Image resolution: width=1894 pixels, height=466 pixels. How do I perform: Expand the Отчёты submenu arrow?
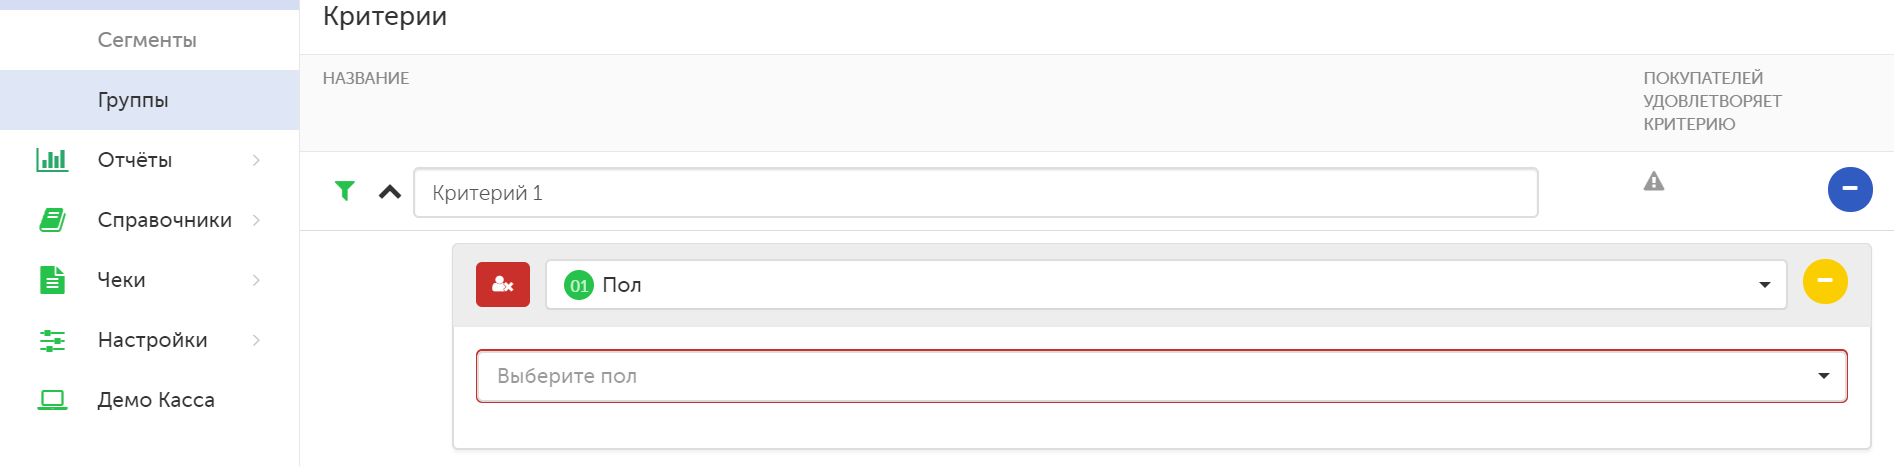257,160
